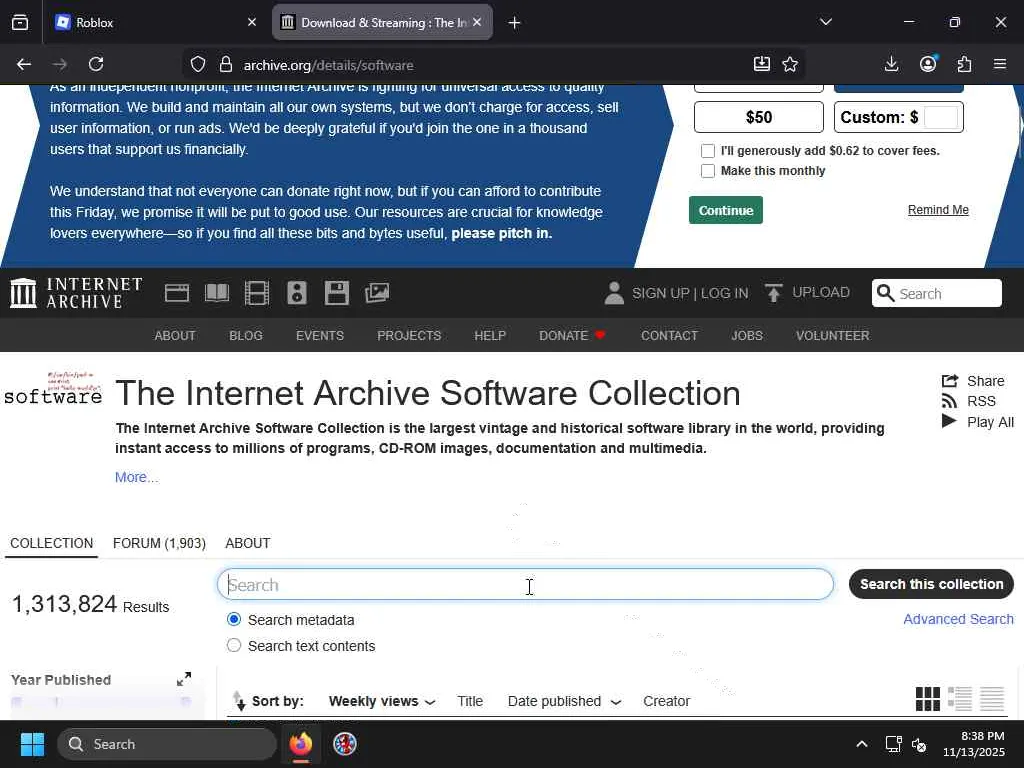Image resolution: width=1024 pixels, height=768 pixels.
Task: Click the install-app icon in address bar
Action: pyautogui.click(x=761, y=64)
